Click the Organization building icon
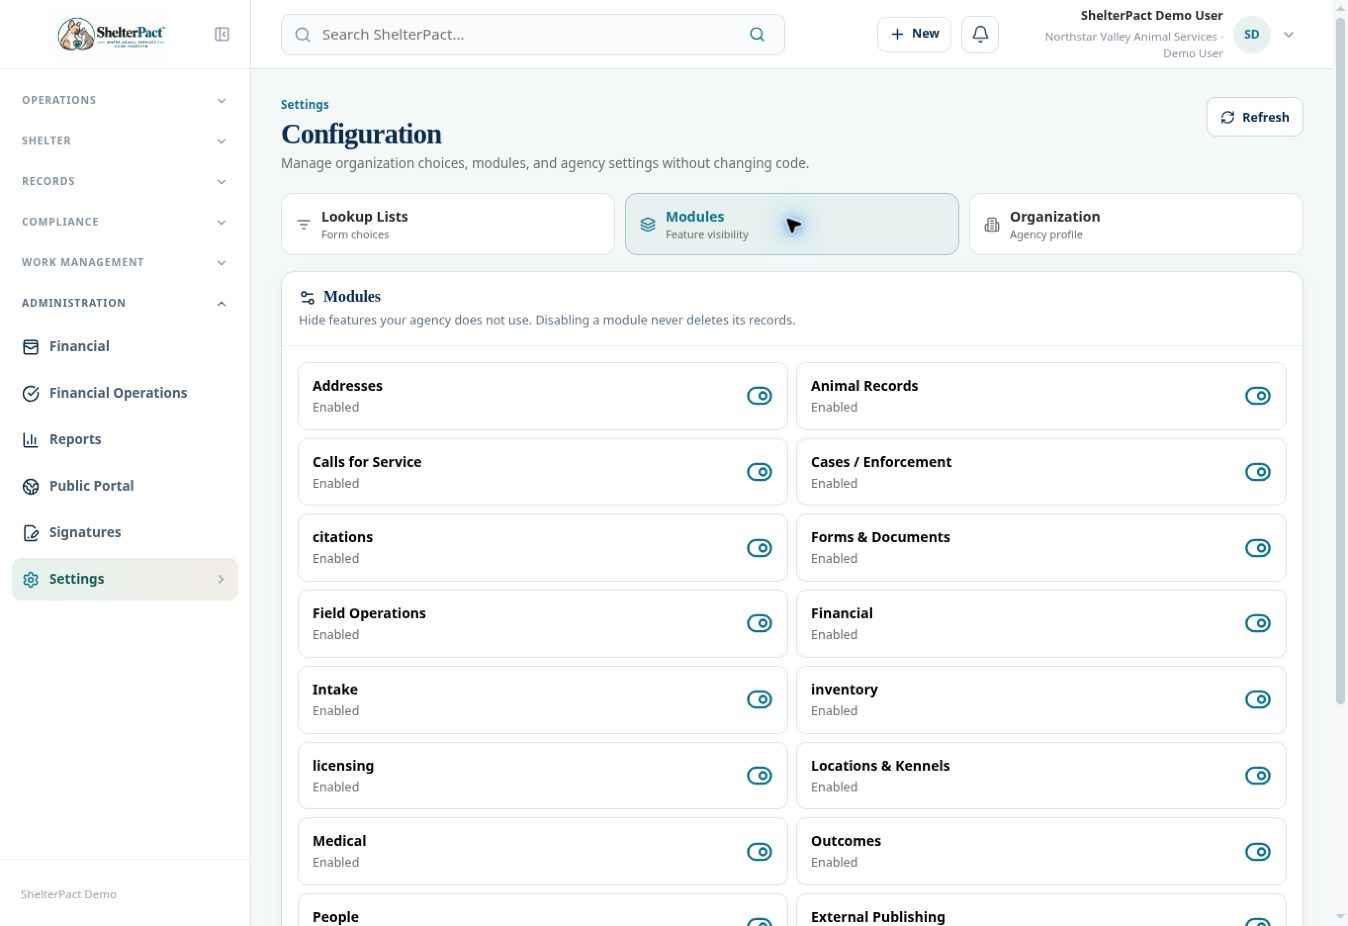Image resolution: width=1348 pixels, height=926 pixels. coord(992,224)
